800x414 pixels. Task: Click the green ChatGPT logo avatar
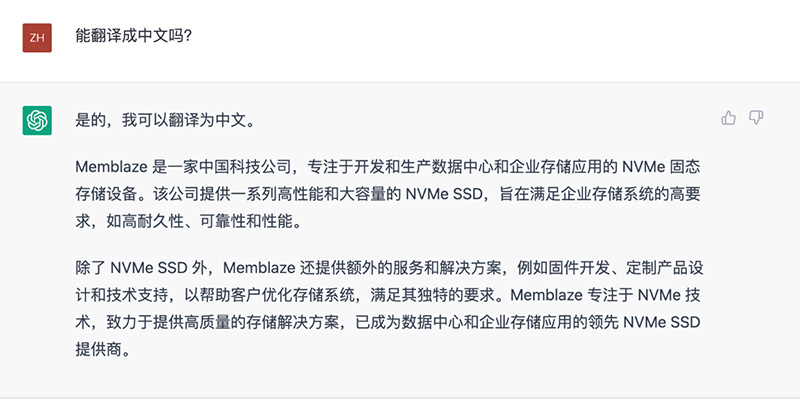click(37, 120)
